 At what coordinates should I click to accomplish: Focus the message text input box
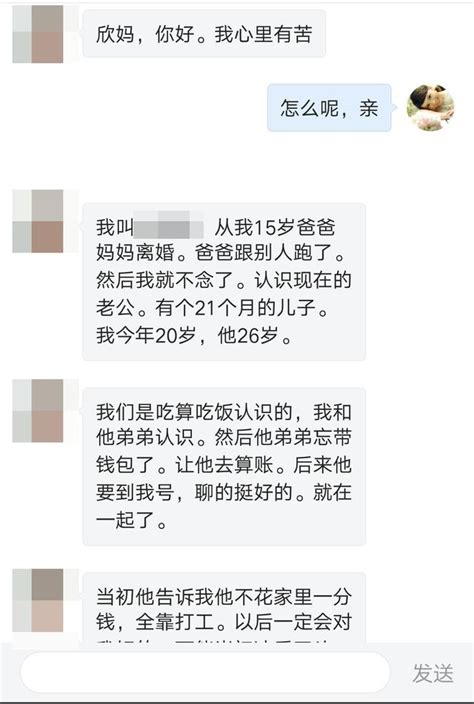(x=205, y=672)
